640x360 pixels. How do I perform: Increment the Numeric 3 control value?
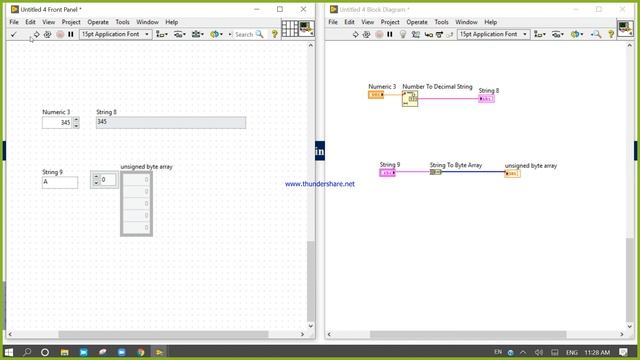tap(76, 120)
